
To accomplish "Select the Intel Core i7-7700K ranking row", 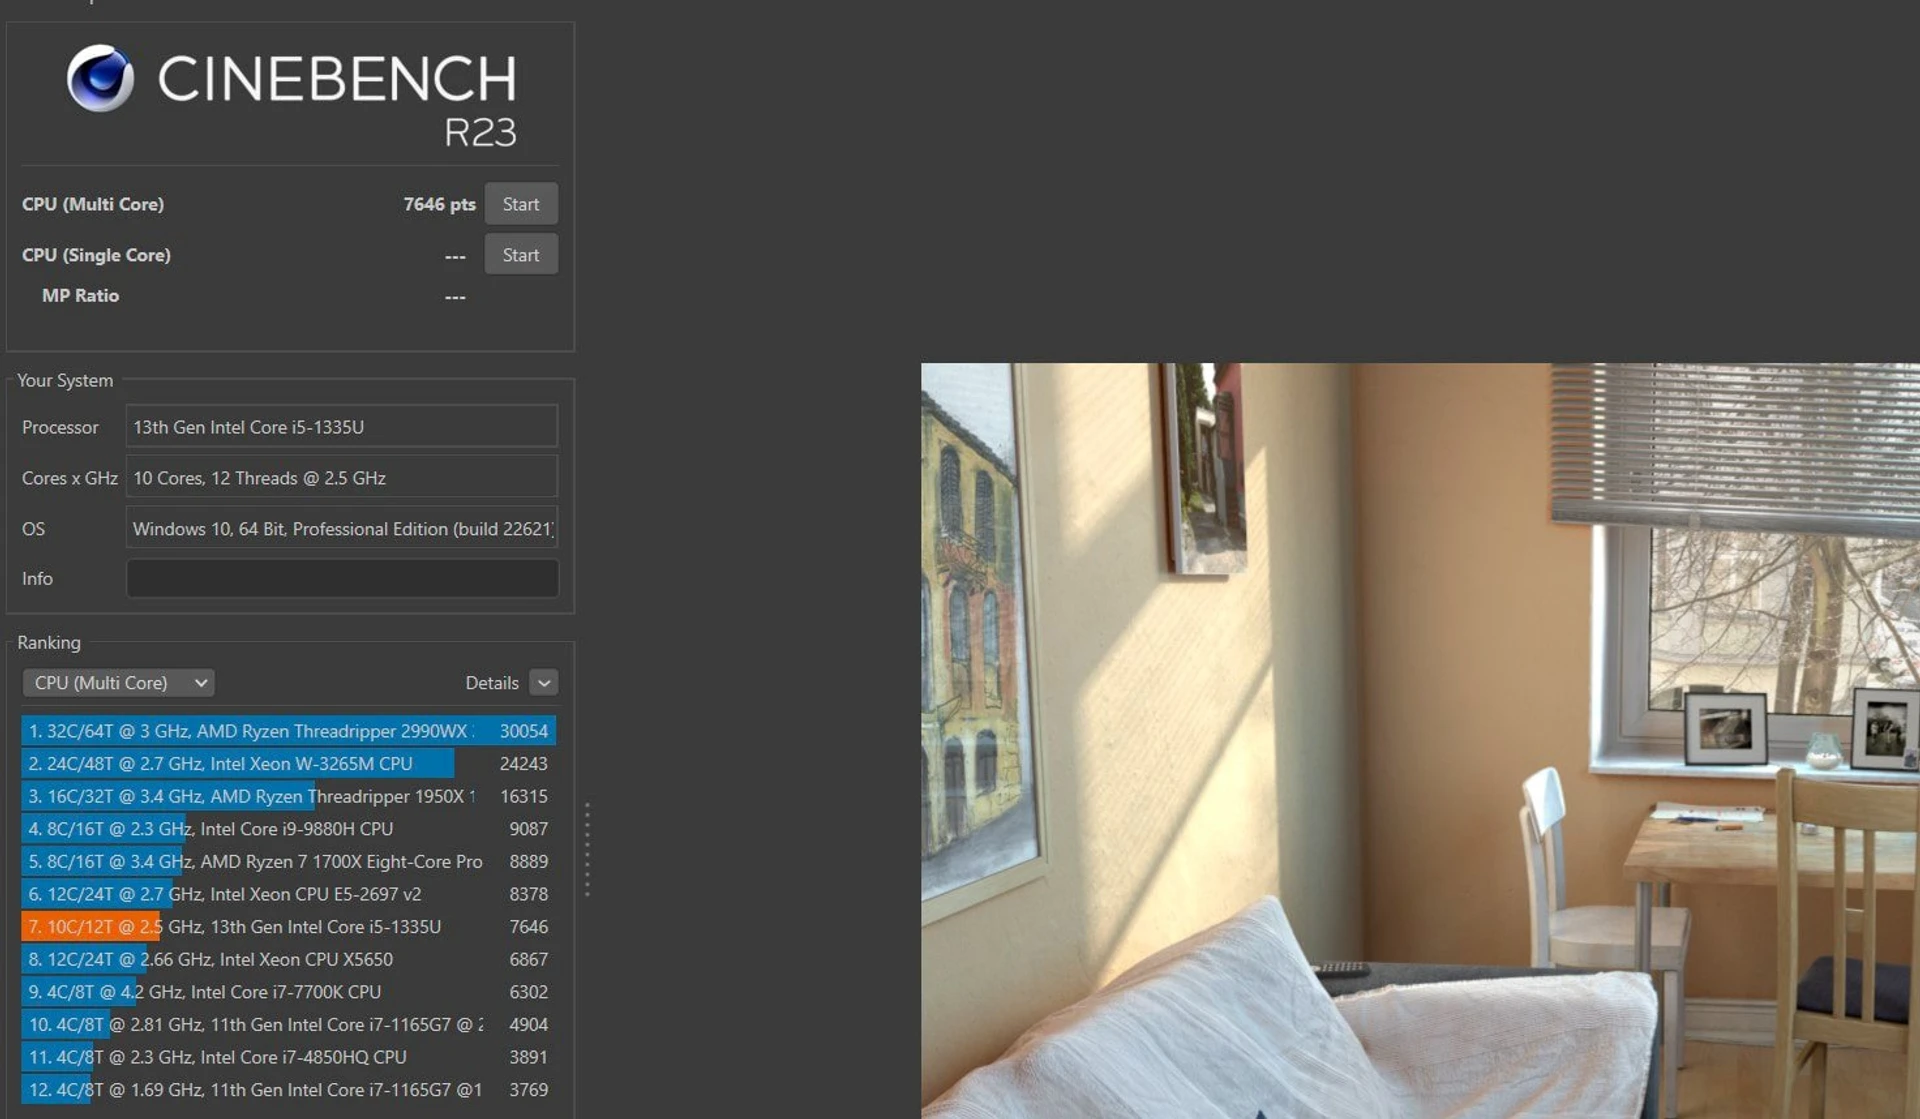I will [x=288, y=992].
